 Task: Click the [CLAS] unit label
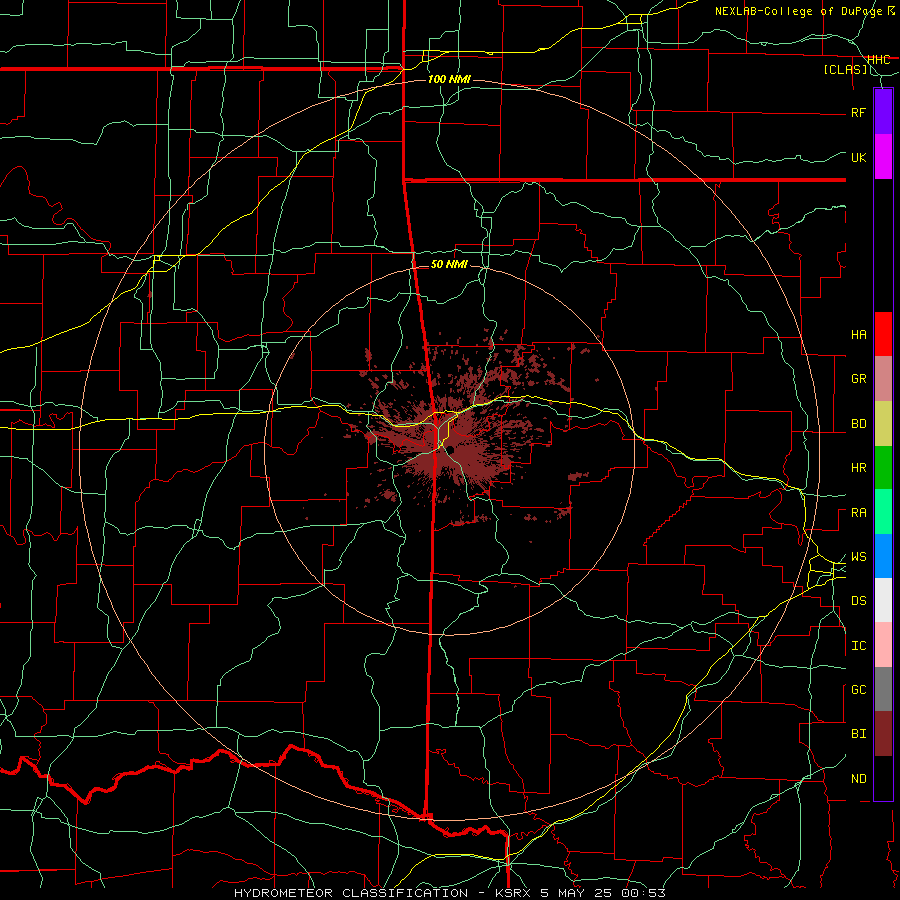point(845,69)
